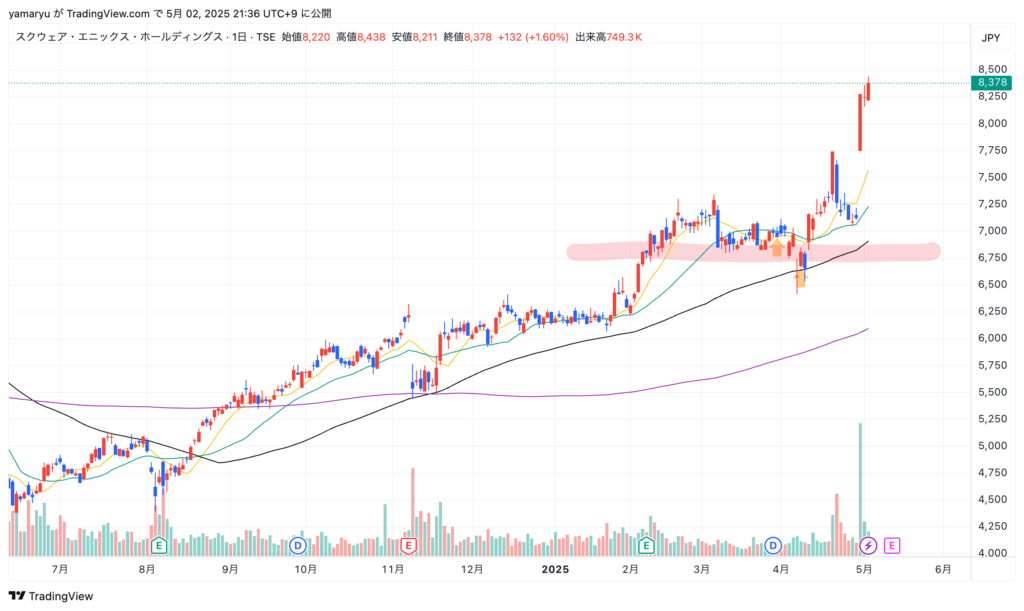This screenshot has height=611, width=1024.
Task: Click the tall red volume bar in November
Action: 413,512
